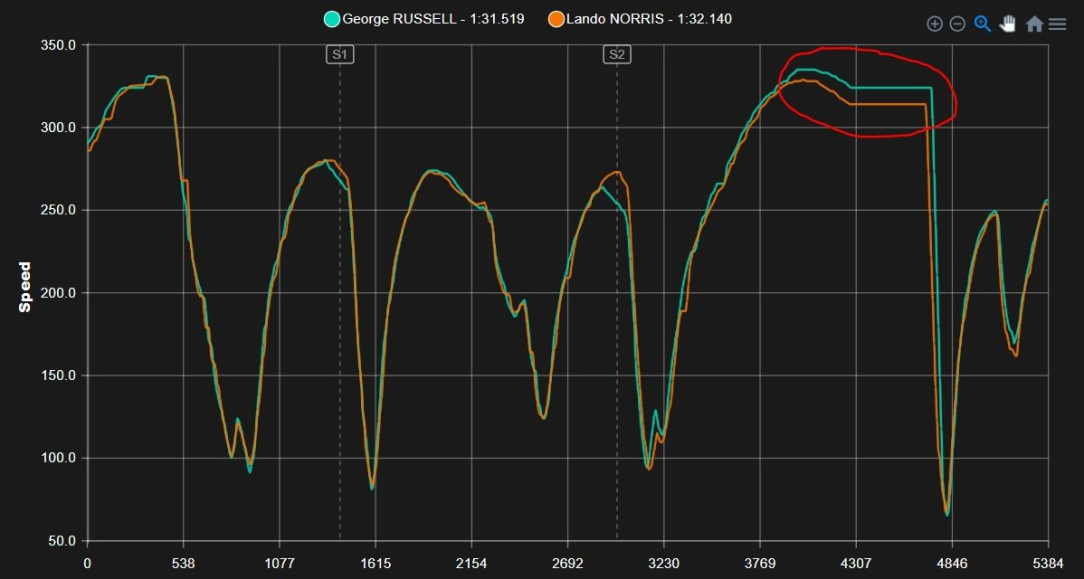The image size is (1084, 579).
Task: Select the S2 sector marker label
Action: pos(617,55)
